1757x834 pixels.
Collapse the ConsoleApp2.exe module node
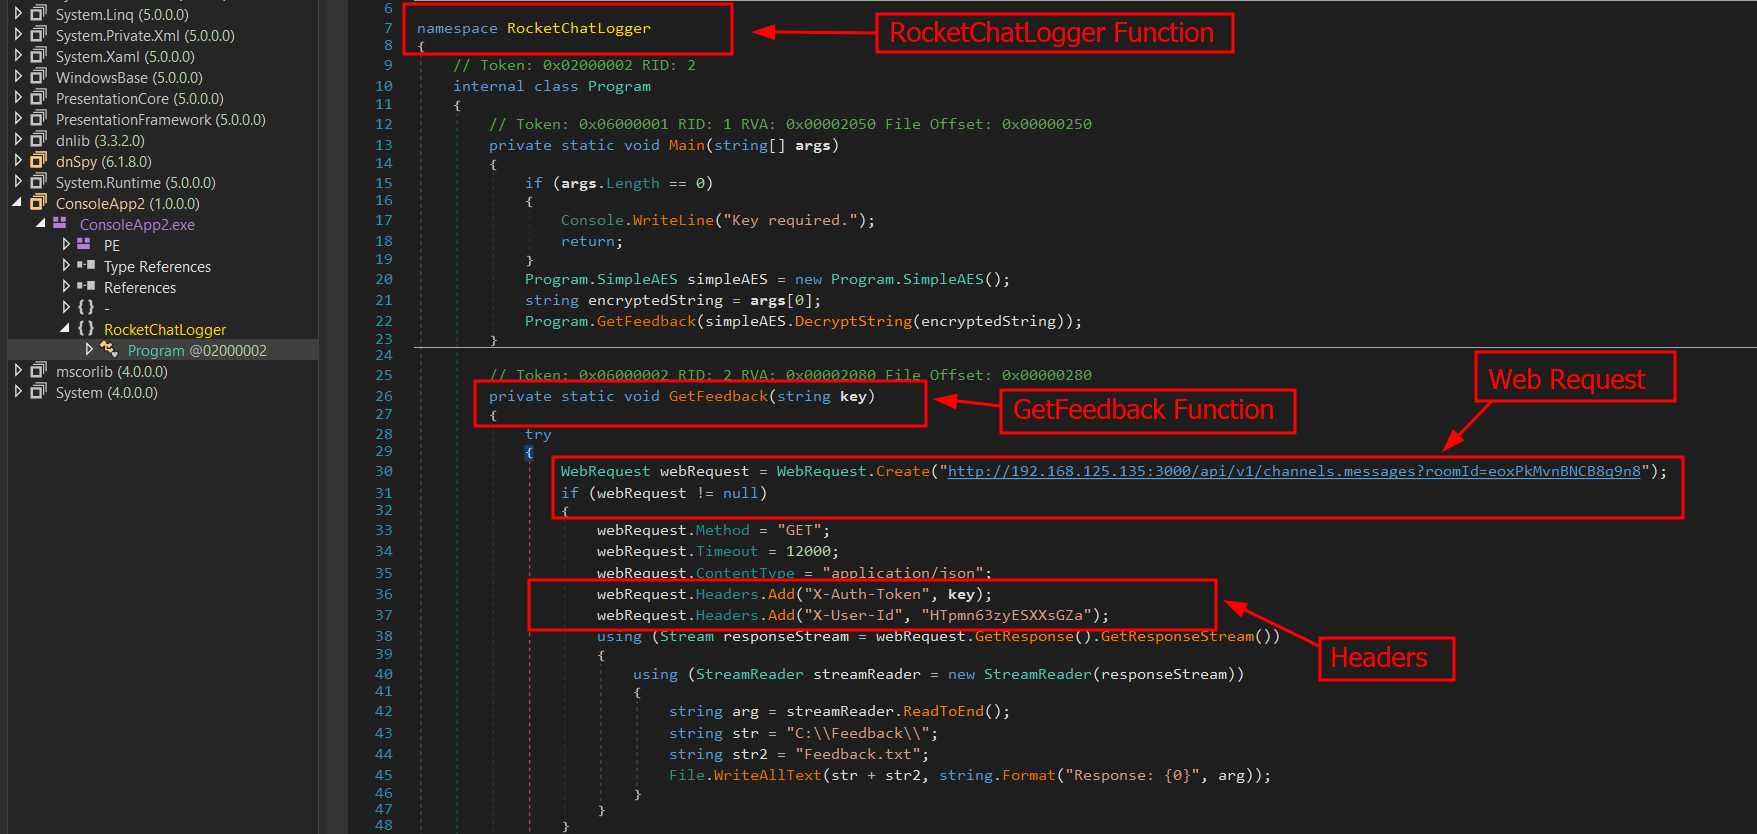click(41, 224)
